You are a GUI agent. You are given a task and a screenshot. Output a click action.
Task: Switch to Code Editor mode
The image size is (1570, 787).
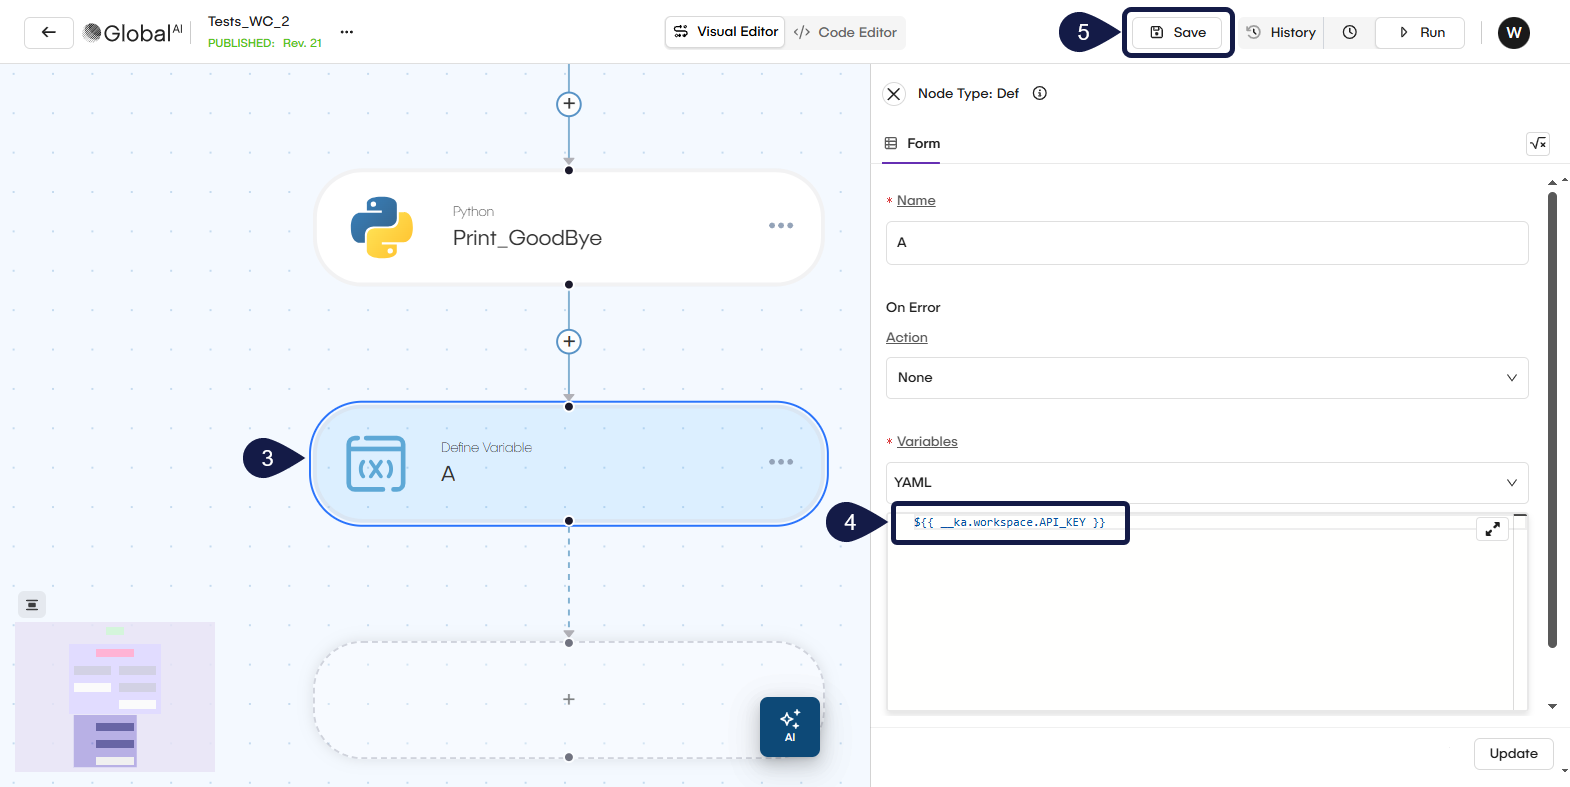(846, 32)
